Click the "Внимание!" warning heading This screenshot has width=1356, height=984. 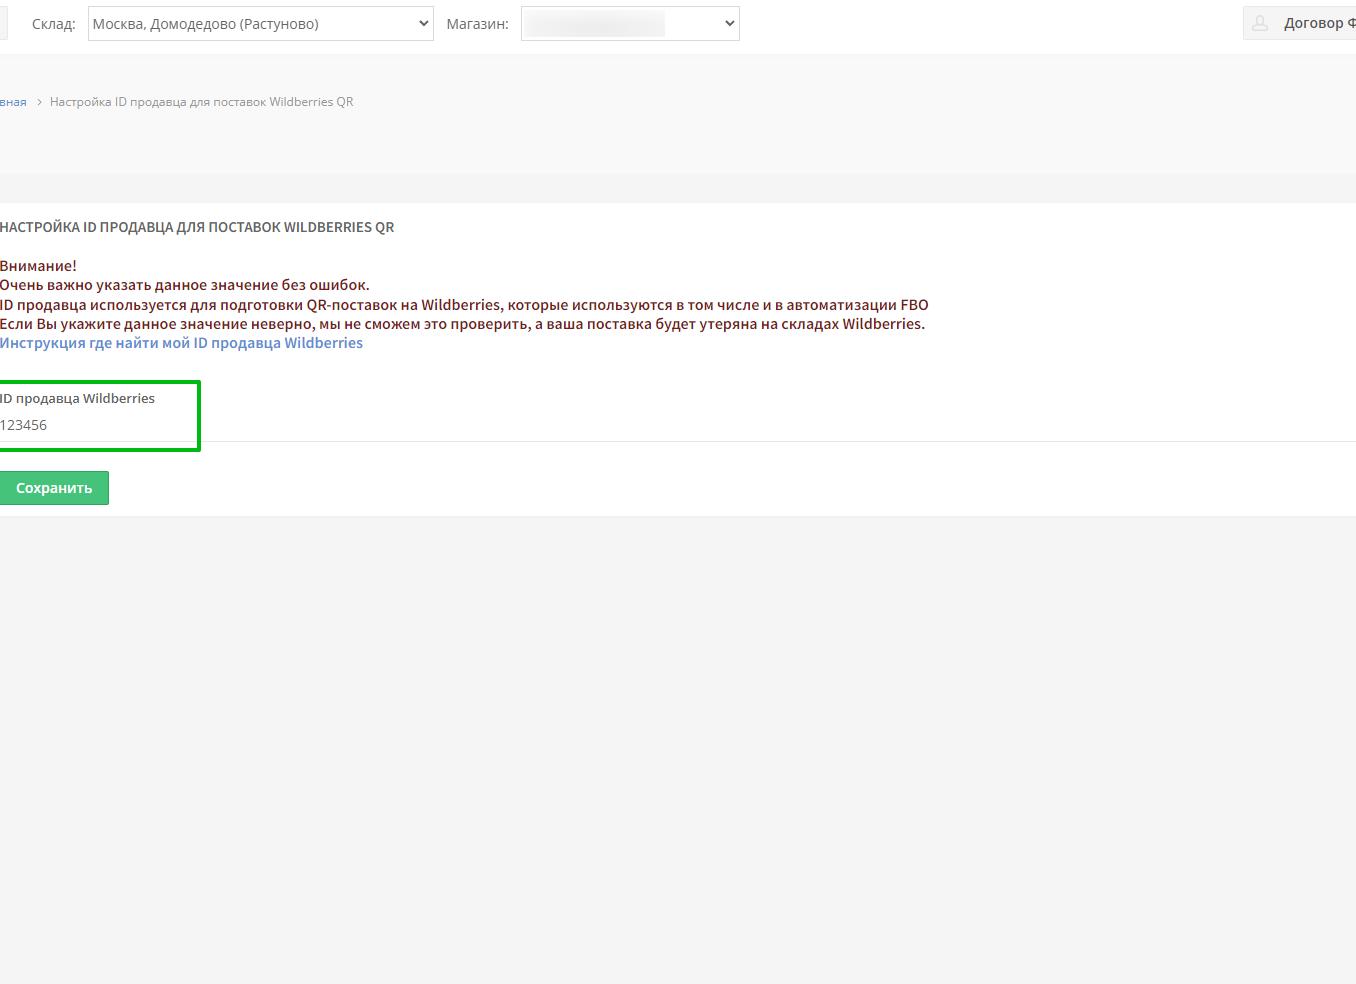pyautogui.click(x=38, y=266)
